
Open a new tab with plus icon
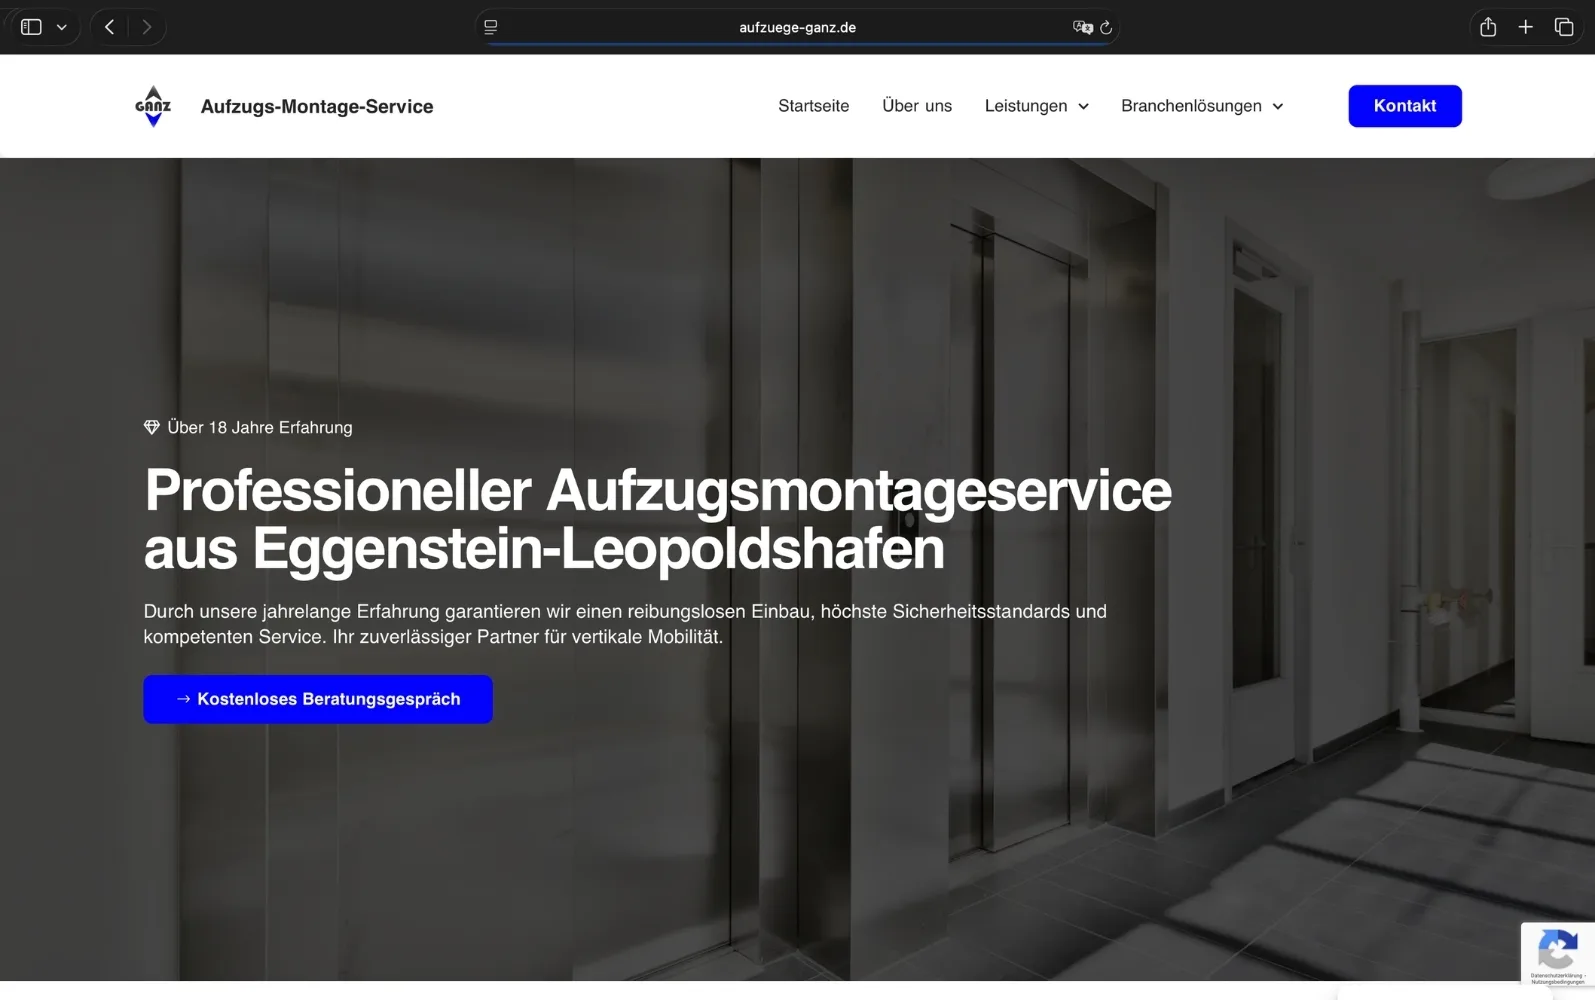click(x=1526, y=27)
